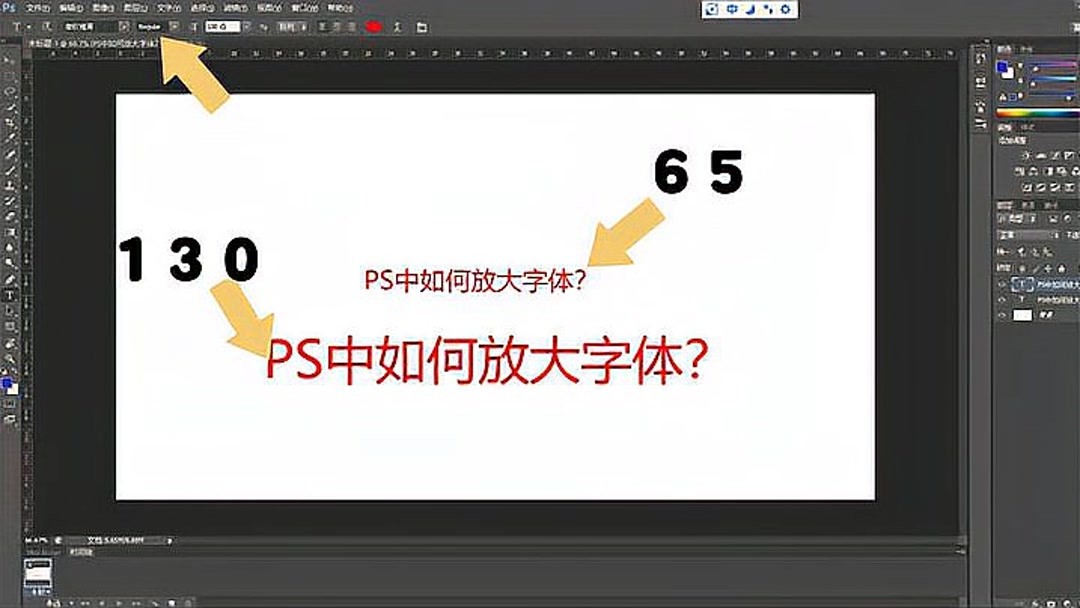The width and height of the screenshot is (1080, 608).
Task: Hide the top text layer with its eye toggle
Action: tap(1001, 284)
